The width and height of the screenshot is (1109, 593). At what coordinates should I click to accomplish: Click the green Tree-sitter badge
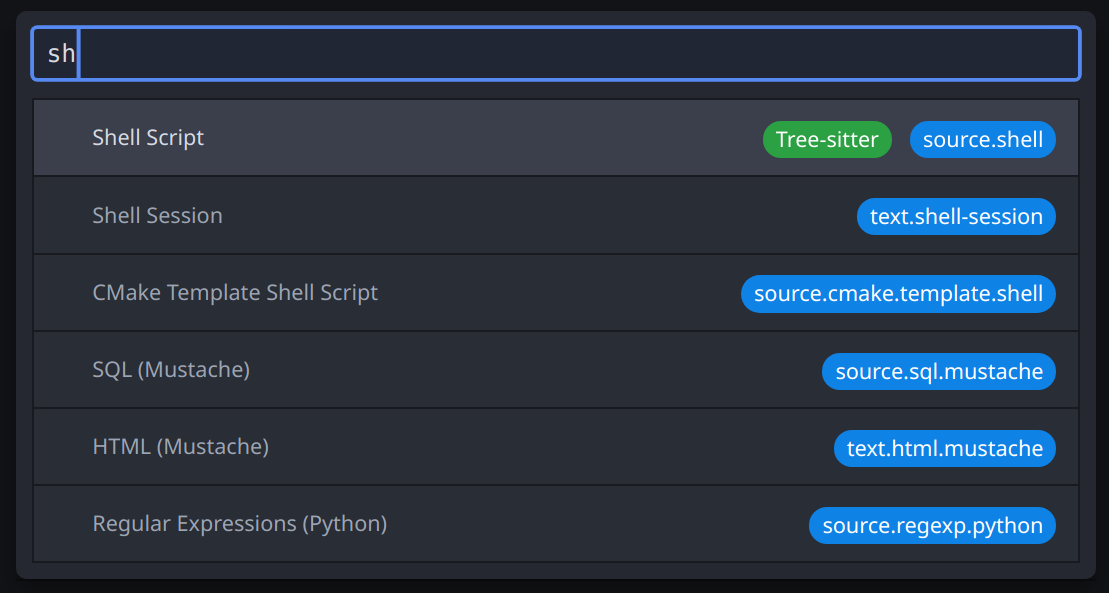click(826, 140)
